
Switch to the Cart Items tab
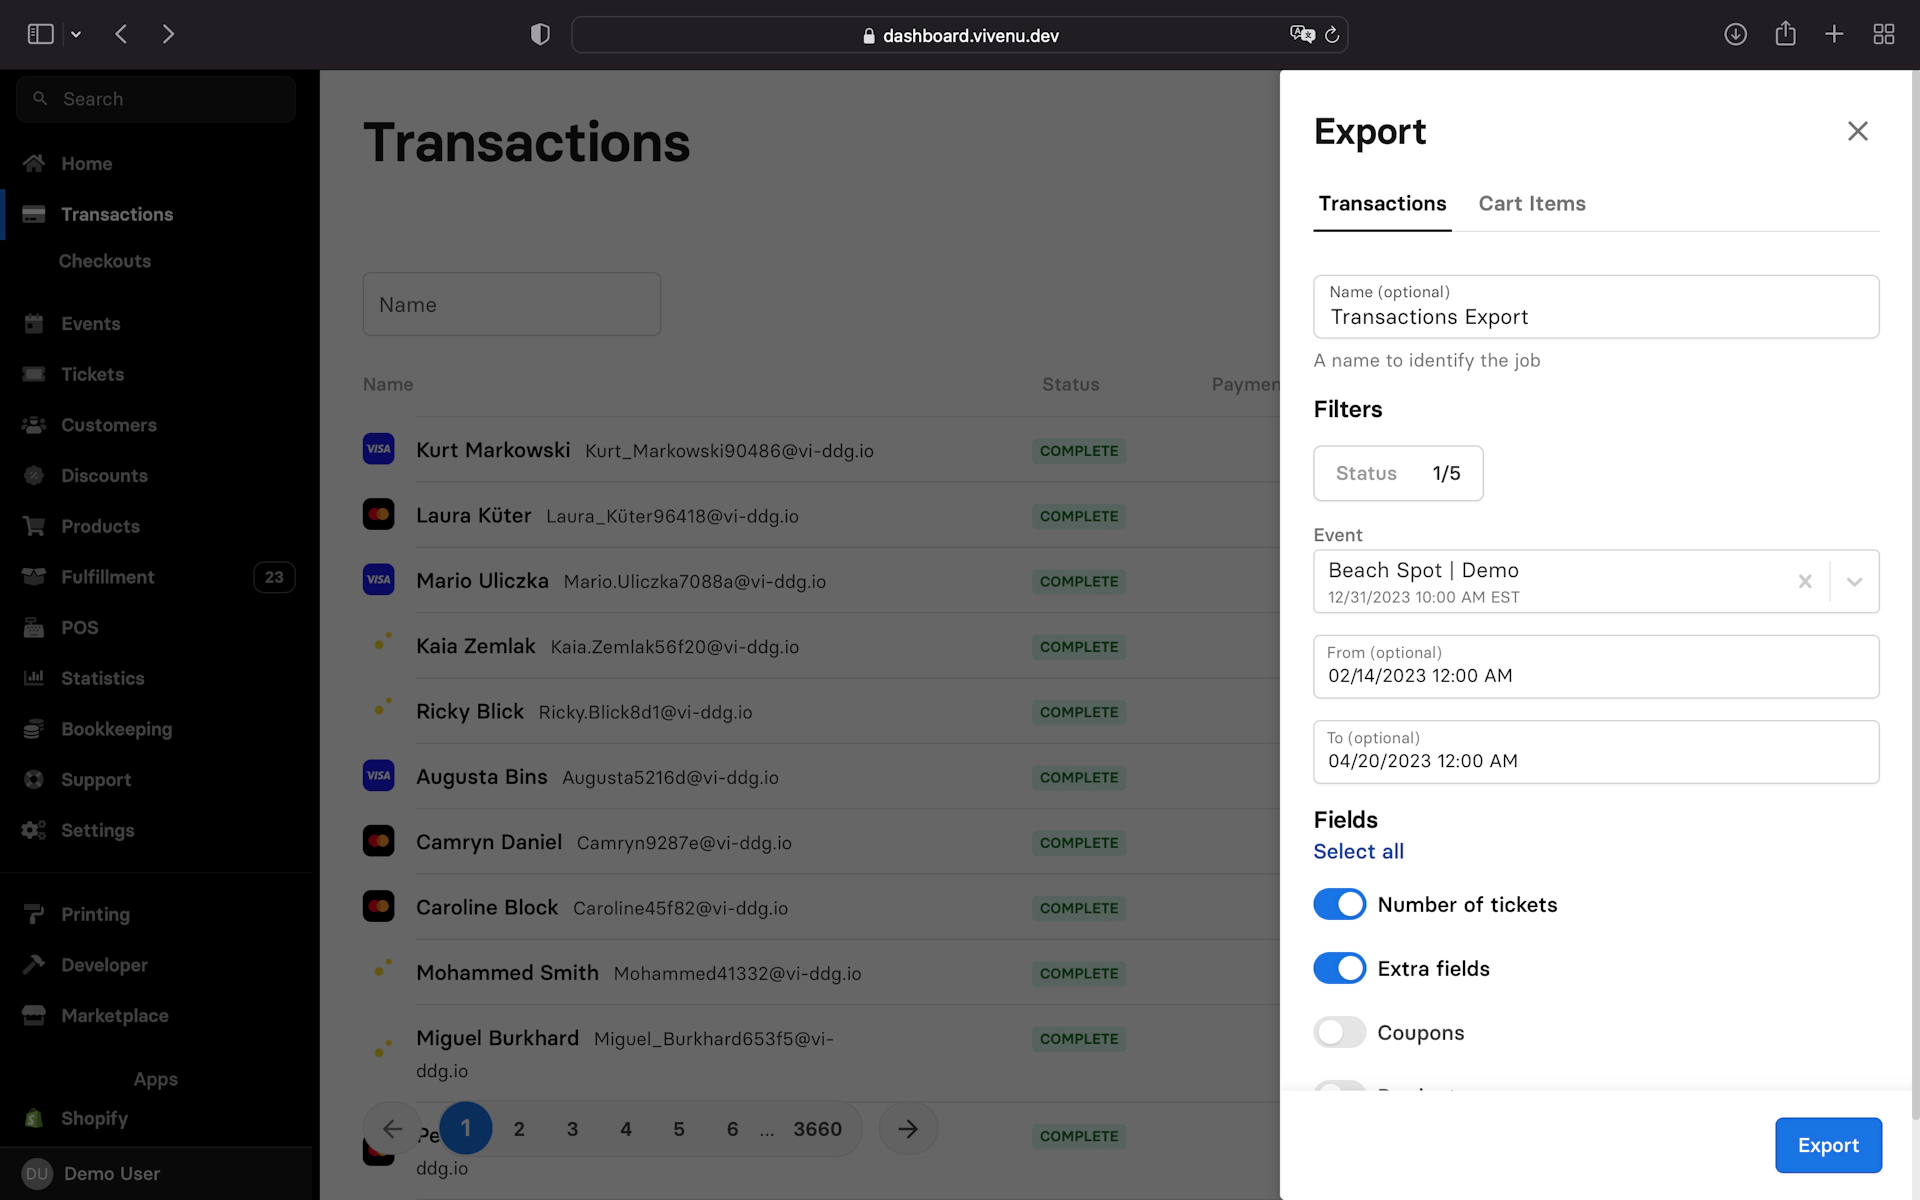[1531, 204]
